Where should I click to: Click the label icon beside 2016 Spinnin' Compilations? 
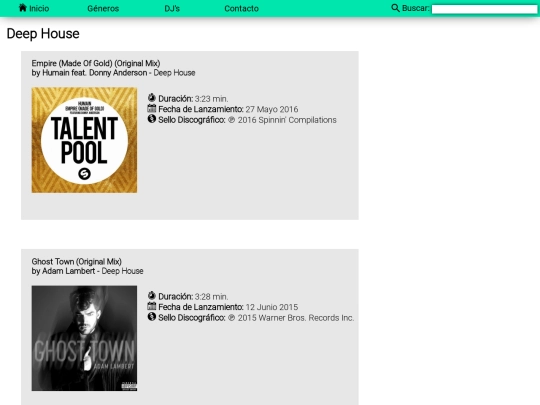coord(152,119)
